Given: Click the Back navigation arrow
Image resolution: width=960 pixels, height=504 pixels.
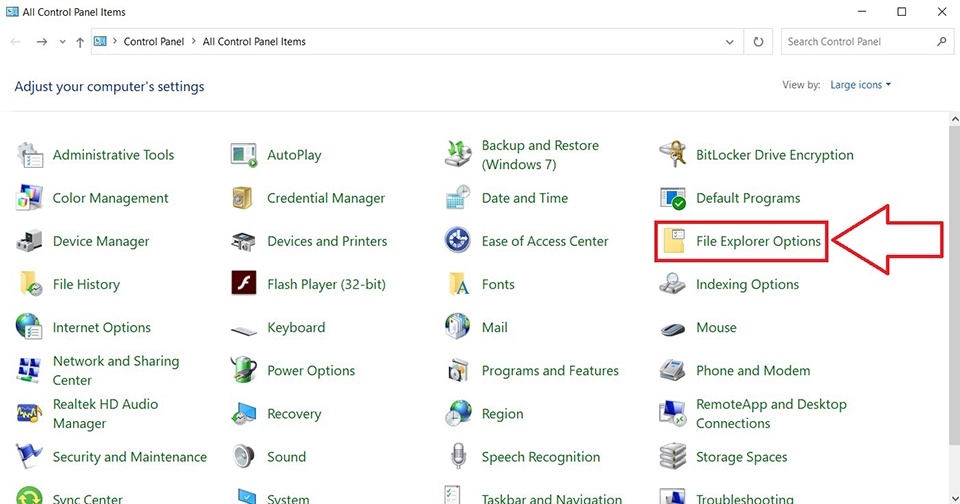Looking at the screenshot, I should point(16,42).
